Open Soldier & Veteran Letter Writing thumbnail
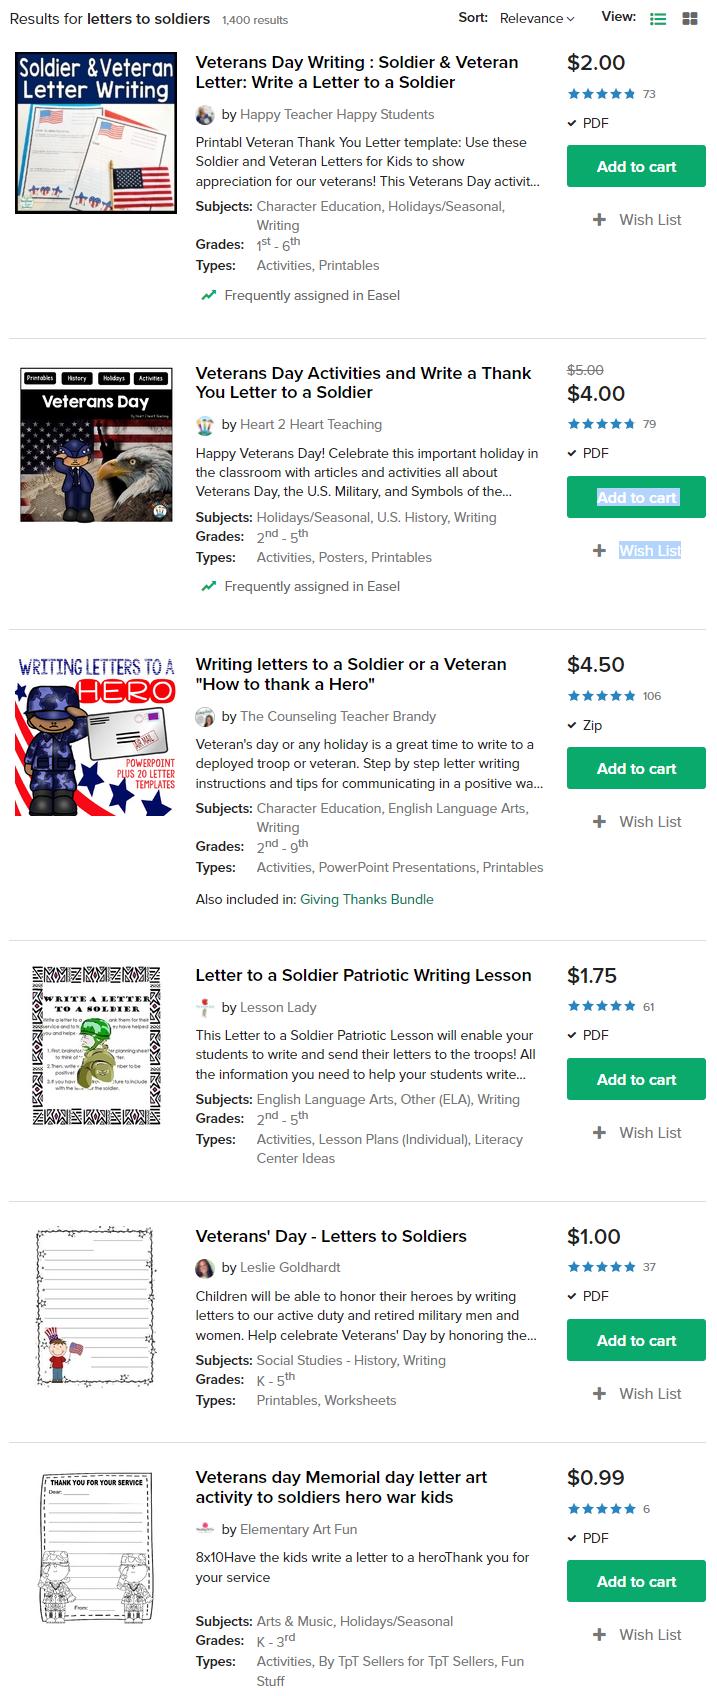Viewport: 717px width, 1696px height. pos(96,133)
